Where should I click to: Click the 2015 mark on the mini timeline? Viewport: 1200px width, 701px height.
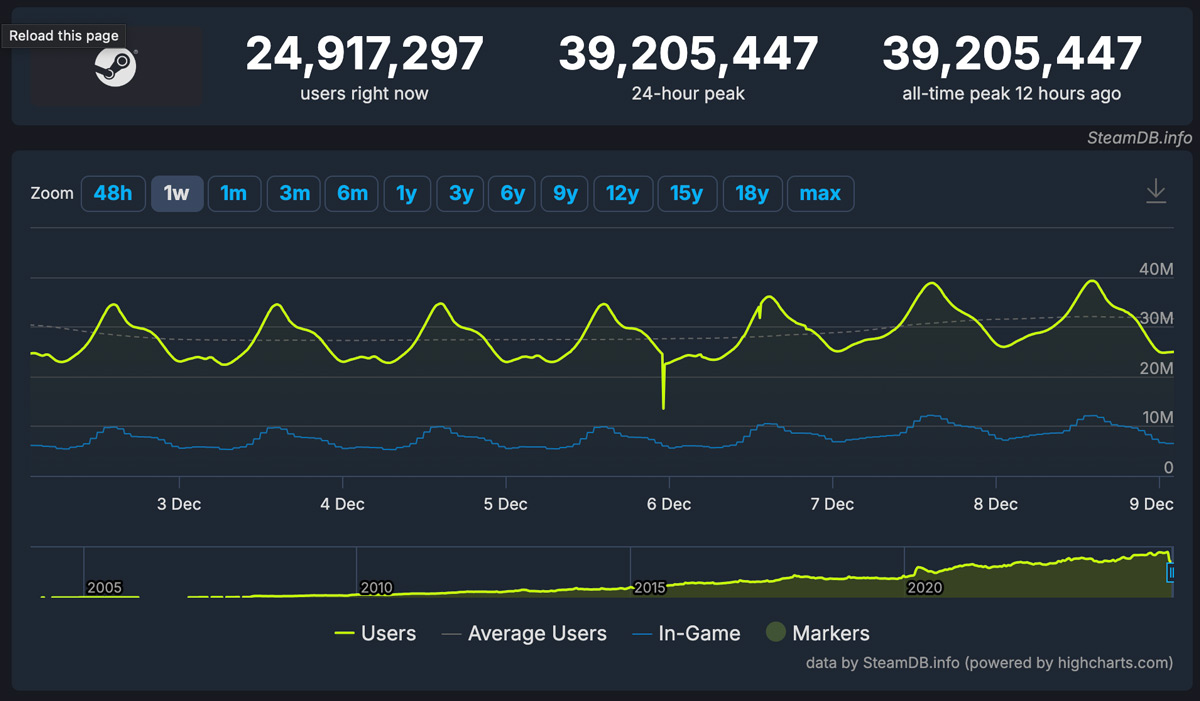point(649,588)
